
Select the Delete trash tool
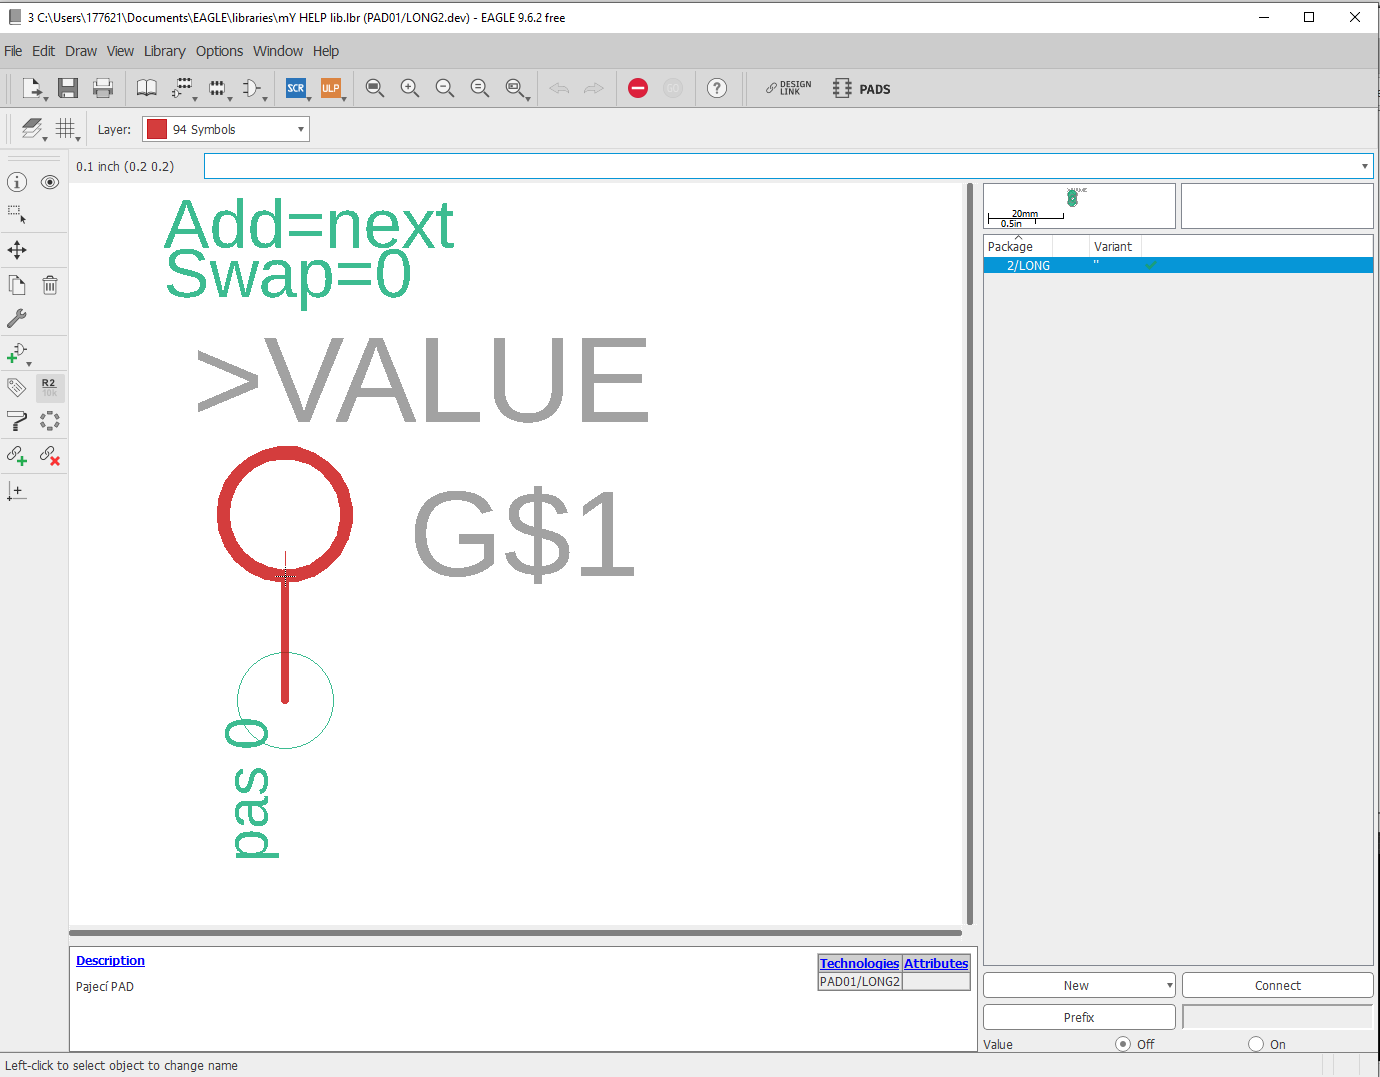(x=50, y=286)
